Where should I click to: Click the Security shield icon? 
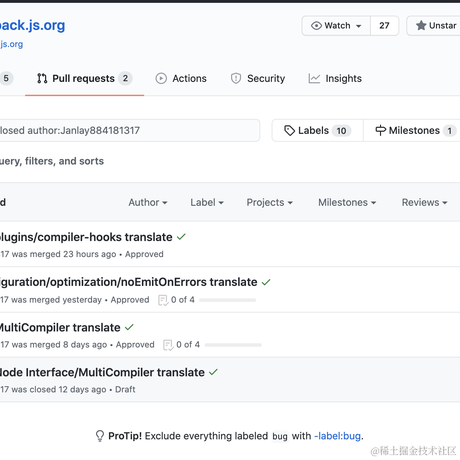coord(236,79)
